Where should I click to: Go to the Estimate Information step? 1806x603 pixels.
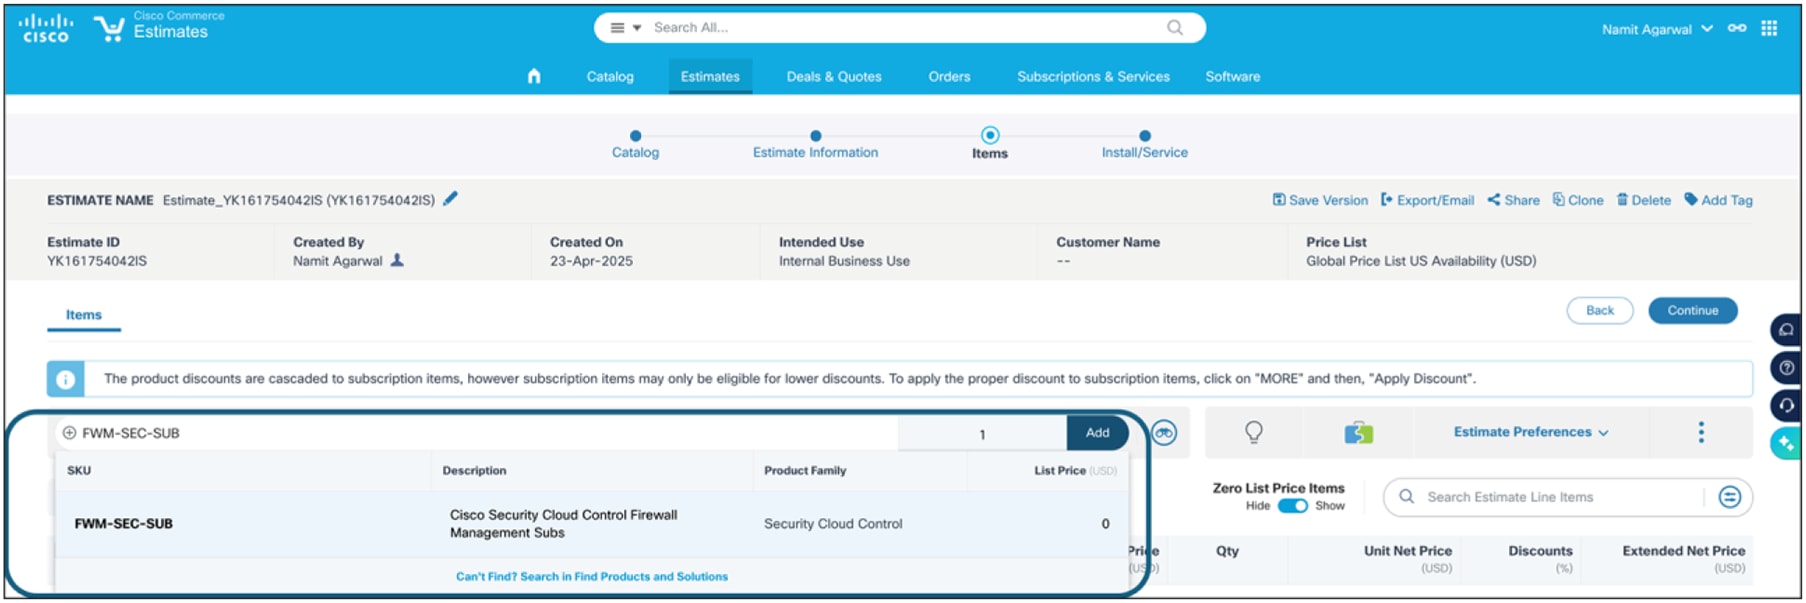815,145
